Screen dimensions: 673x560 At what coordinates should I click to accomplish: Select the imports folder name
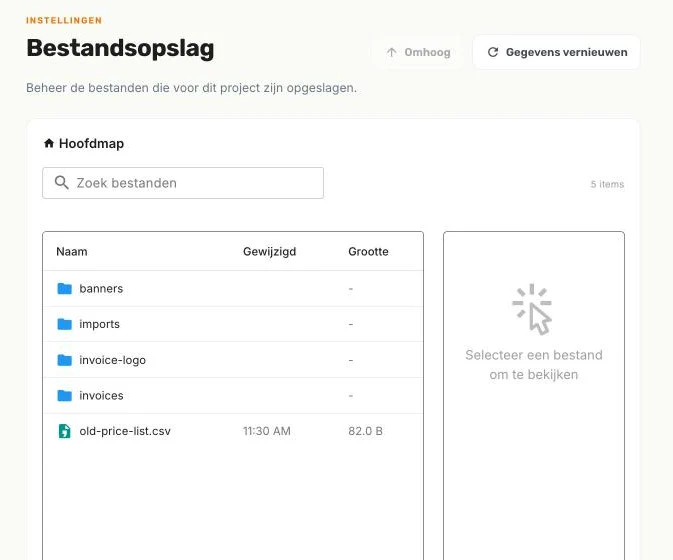(99, 324)
